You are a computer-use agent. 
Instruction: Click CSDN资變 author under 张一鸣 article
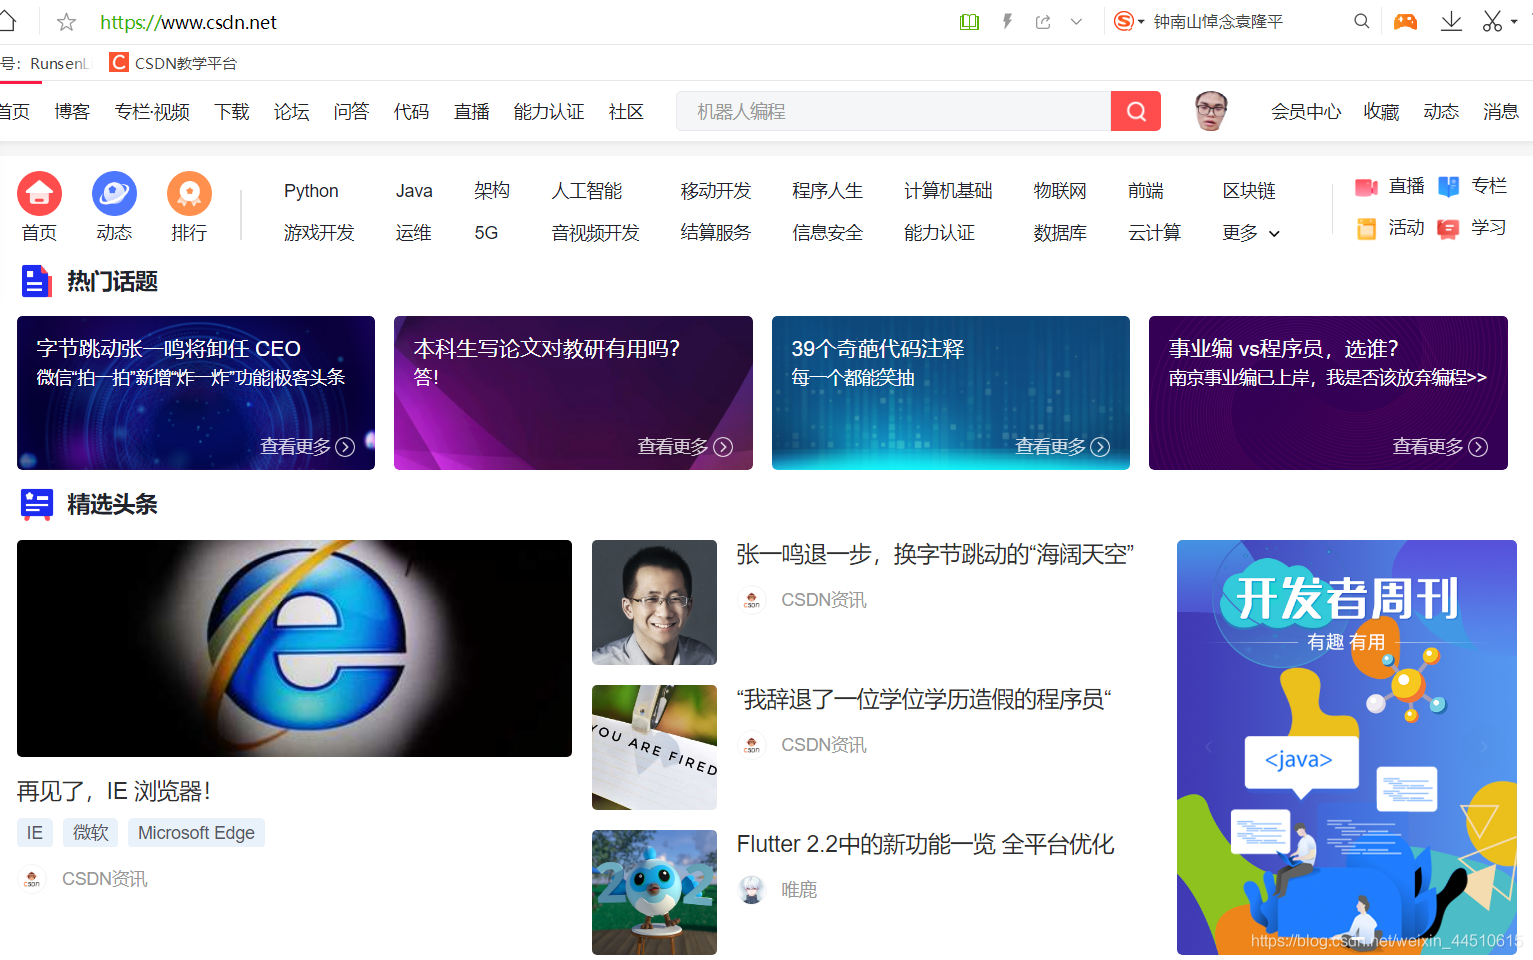tap(823, 600)
